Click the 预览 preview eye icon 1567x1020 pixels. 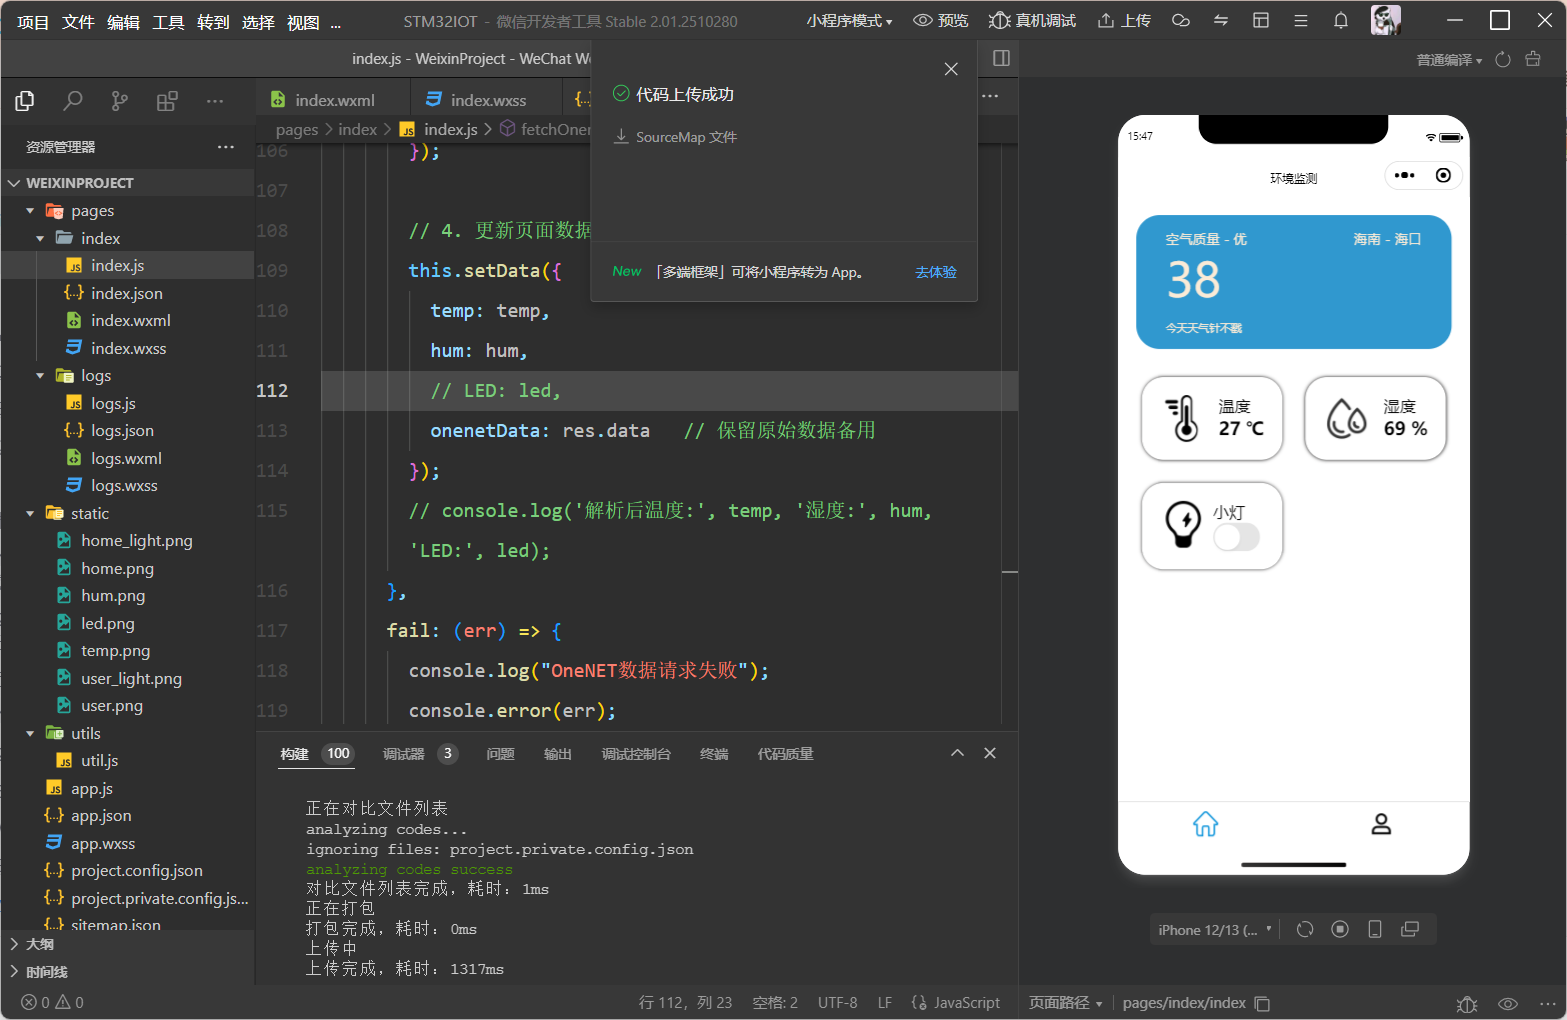pos(941,20)
